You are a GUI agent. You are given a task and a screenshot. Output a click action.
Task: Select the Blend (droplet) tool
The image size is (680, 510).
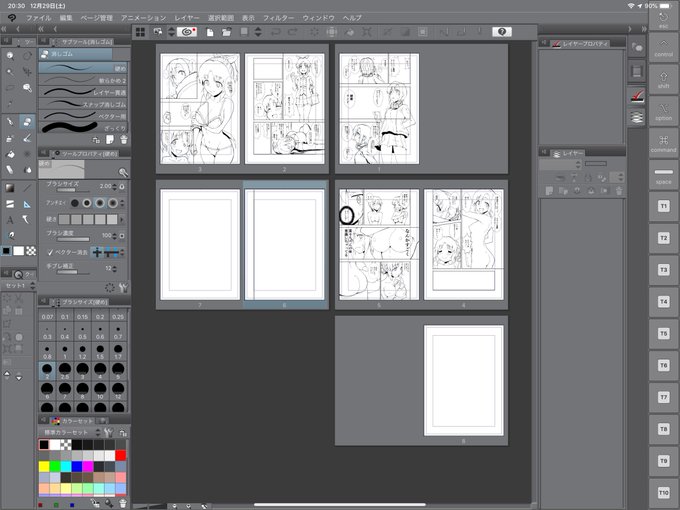27,170
